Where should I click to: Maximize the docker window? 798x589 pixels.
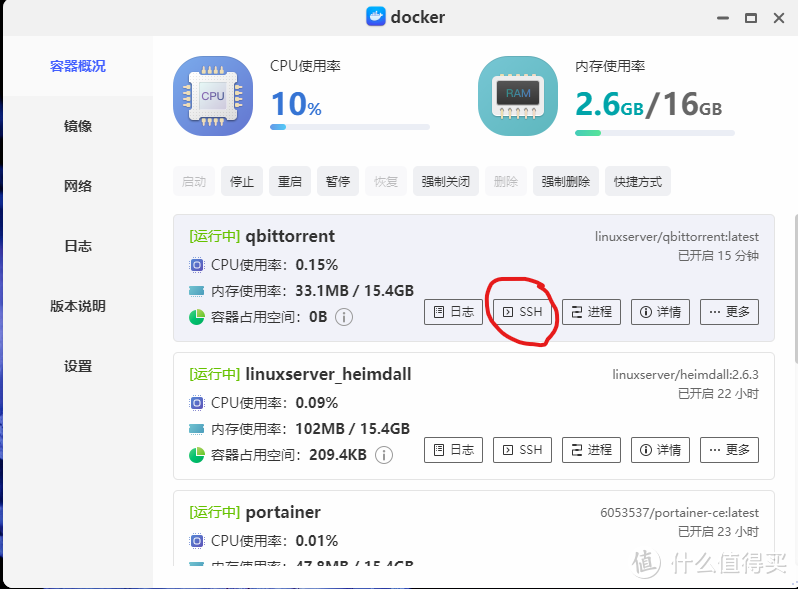pos(751,18)
